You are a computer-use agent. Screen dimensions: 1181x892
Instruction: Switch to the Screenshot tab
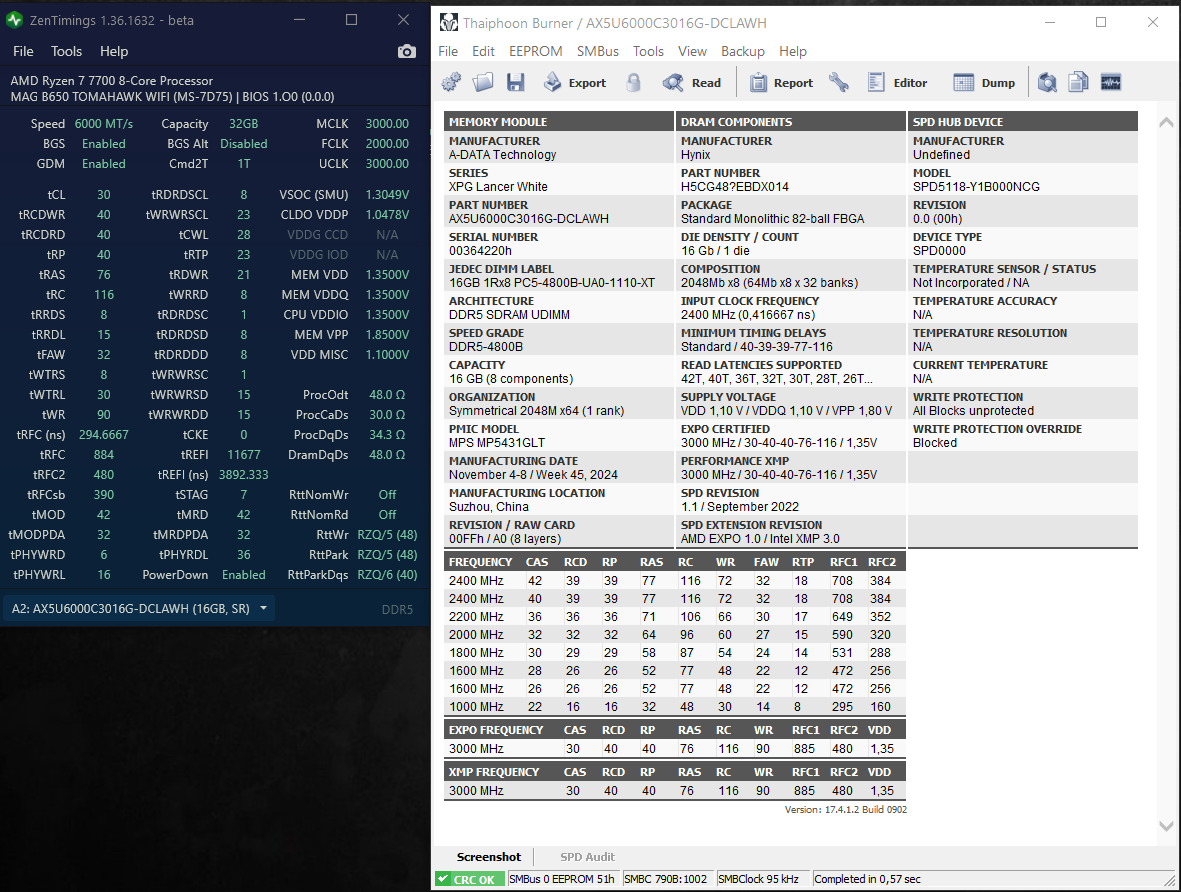pyautogui.click(x=489, y=857)
